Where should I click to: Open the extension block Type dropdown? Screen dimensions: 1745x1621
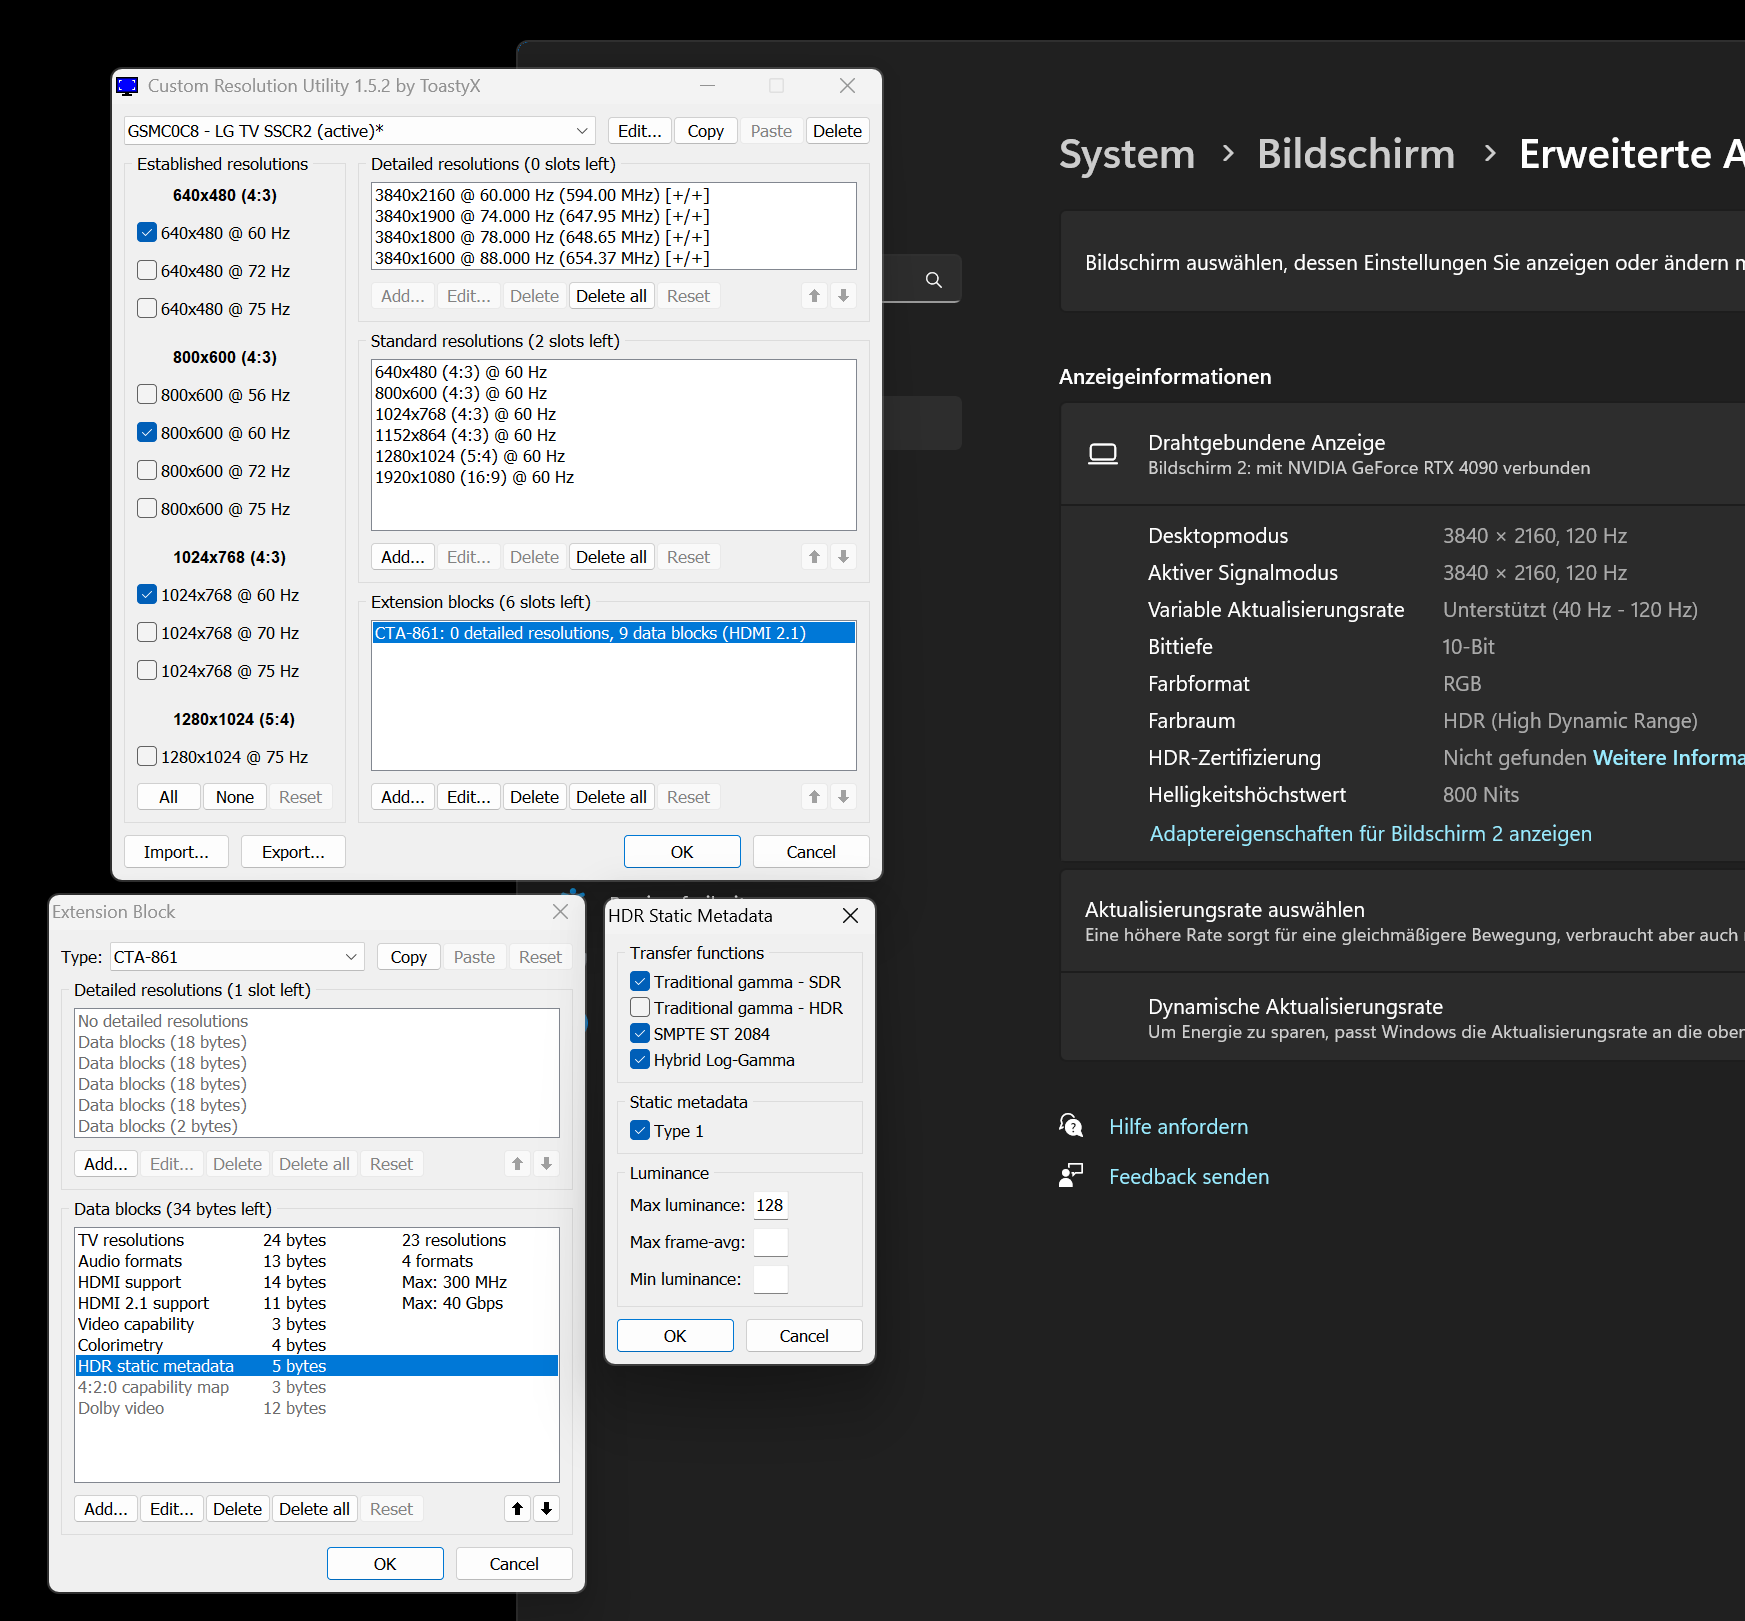[x=351, y=956]
